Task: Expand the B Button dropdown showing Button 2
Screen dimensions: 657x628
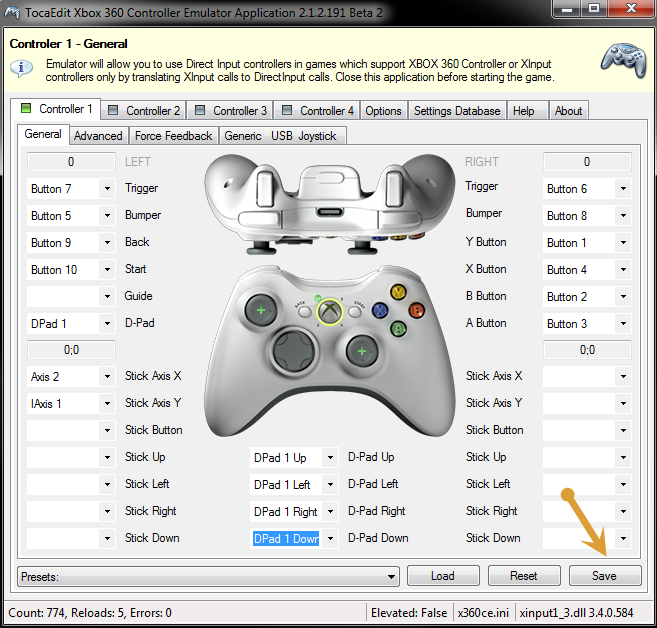Action: pos(623,296)
